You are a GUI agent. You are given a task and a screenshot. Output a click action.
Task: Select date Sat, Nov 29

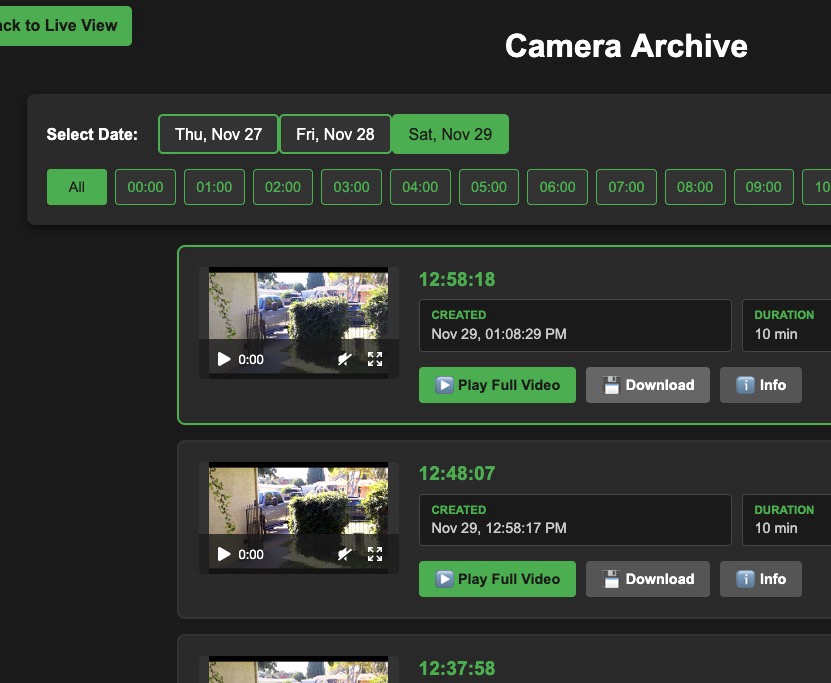450,134
